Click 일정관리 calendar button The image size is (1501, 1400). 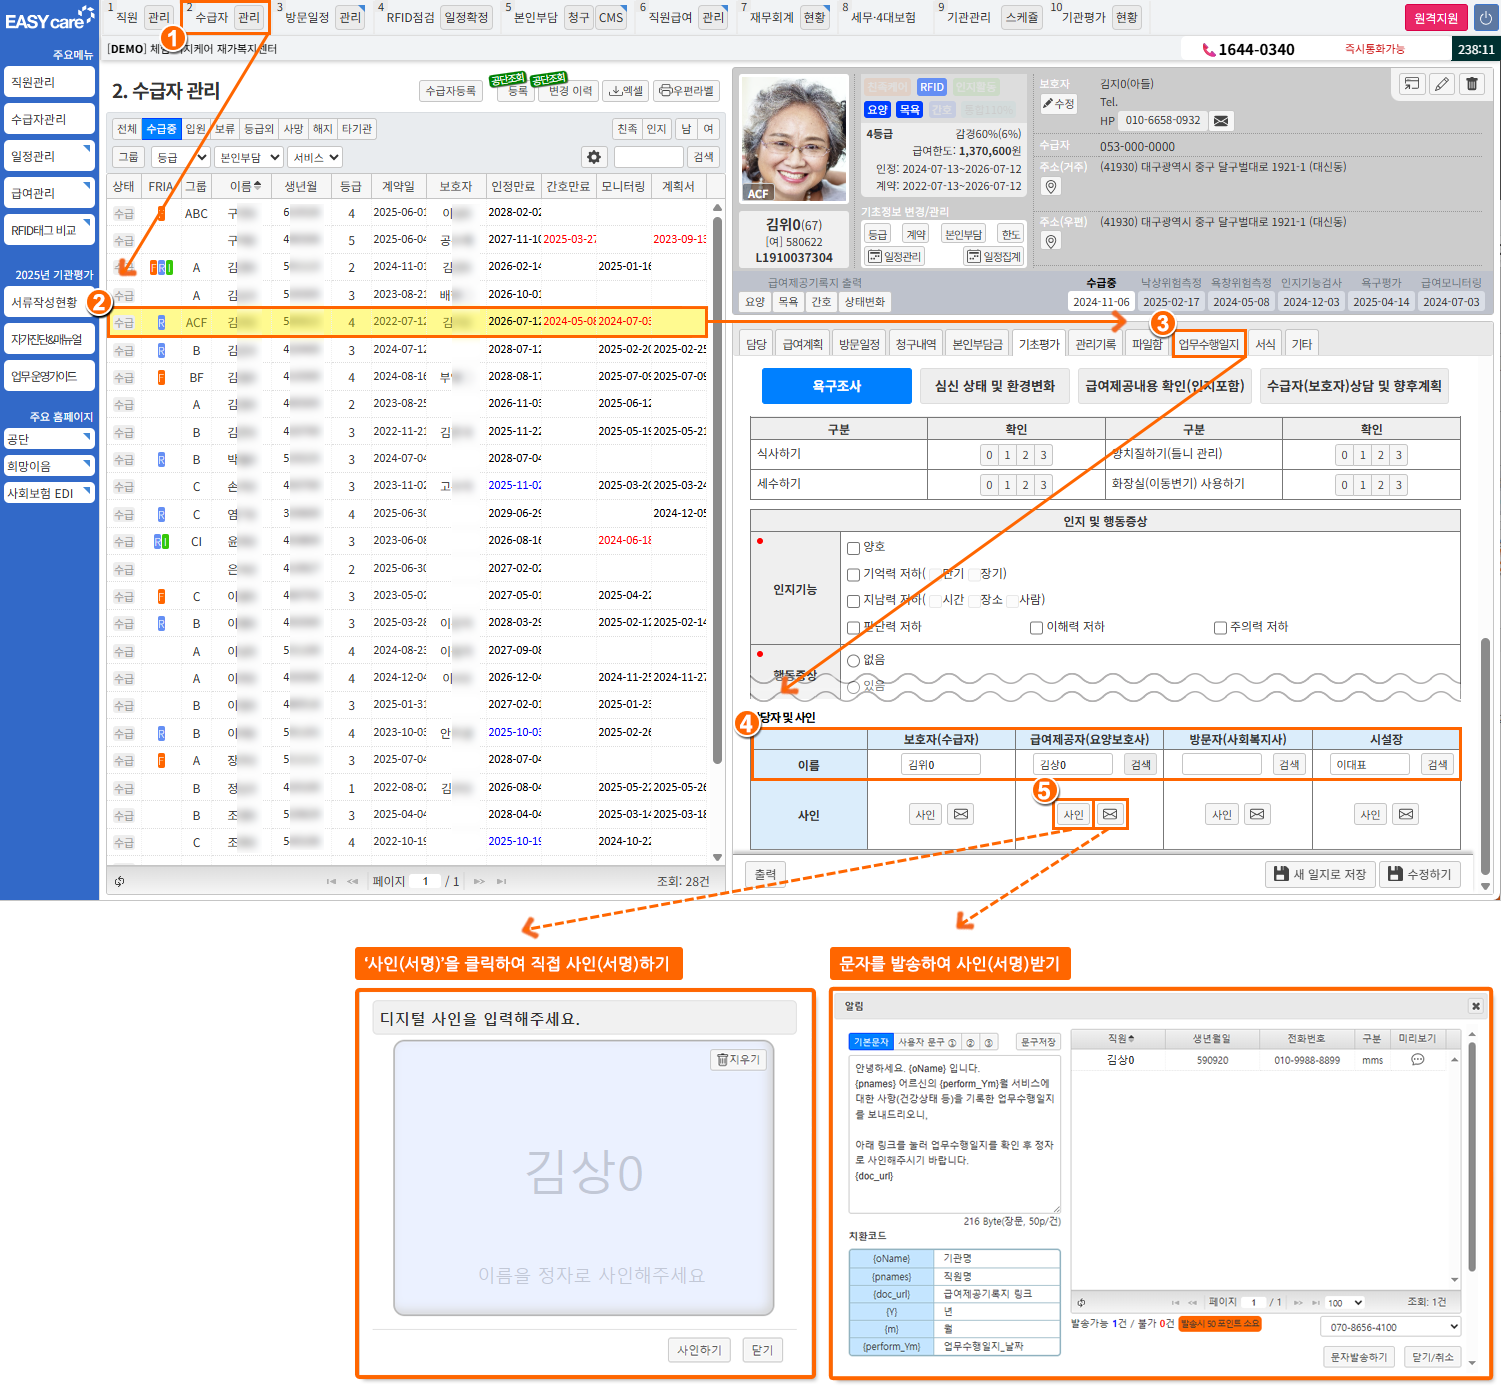coord(895,257)
